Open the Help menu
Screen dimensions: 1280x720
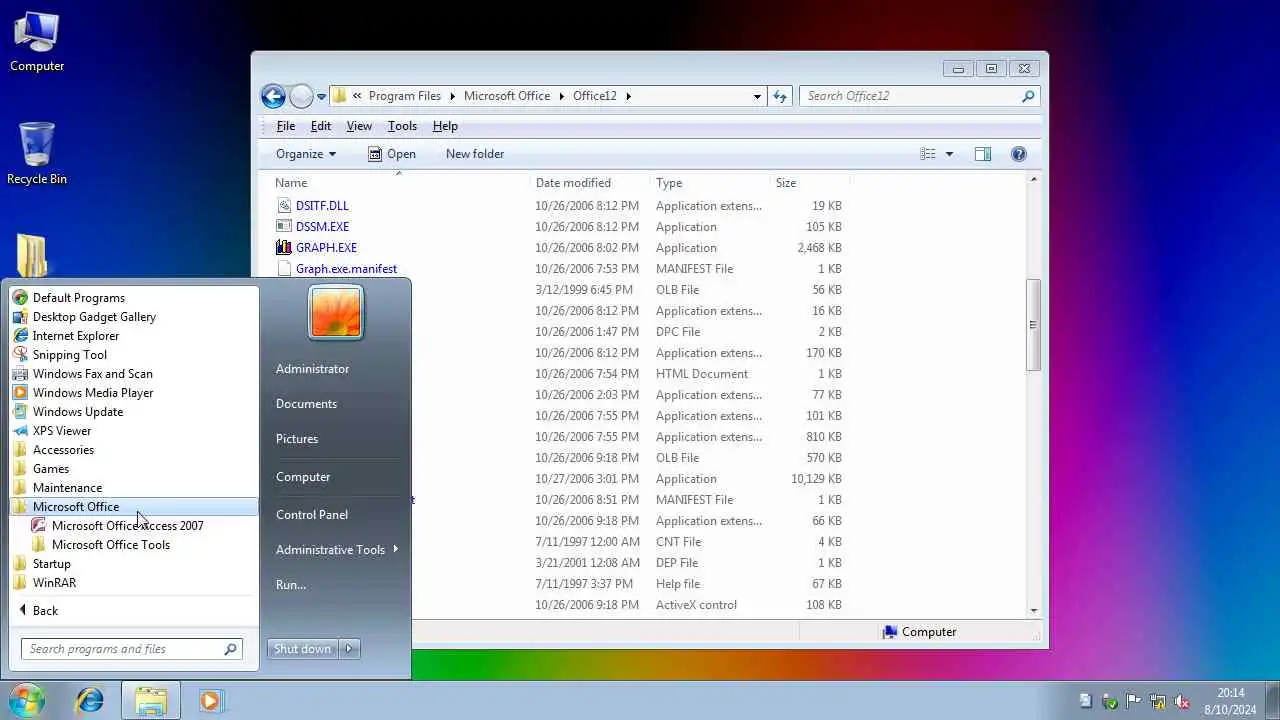(445, 126)
